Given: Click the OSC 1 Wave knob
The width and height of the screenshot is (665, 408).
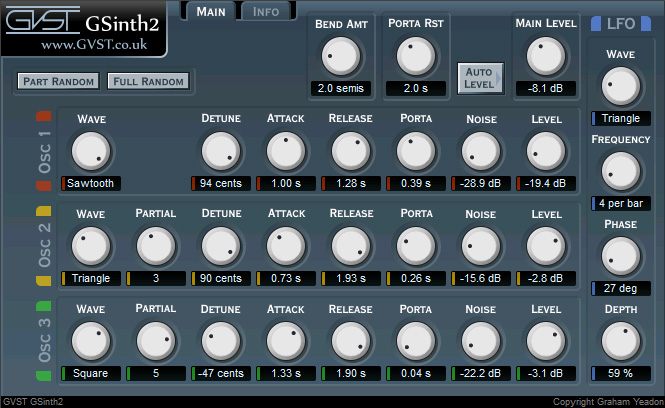Looking at the screenshot, I should click(91, 151).
